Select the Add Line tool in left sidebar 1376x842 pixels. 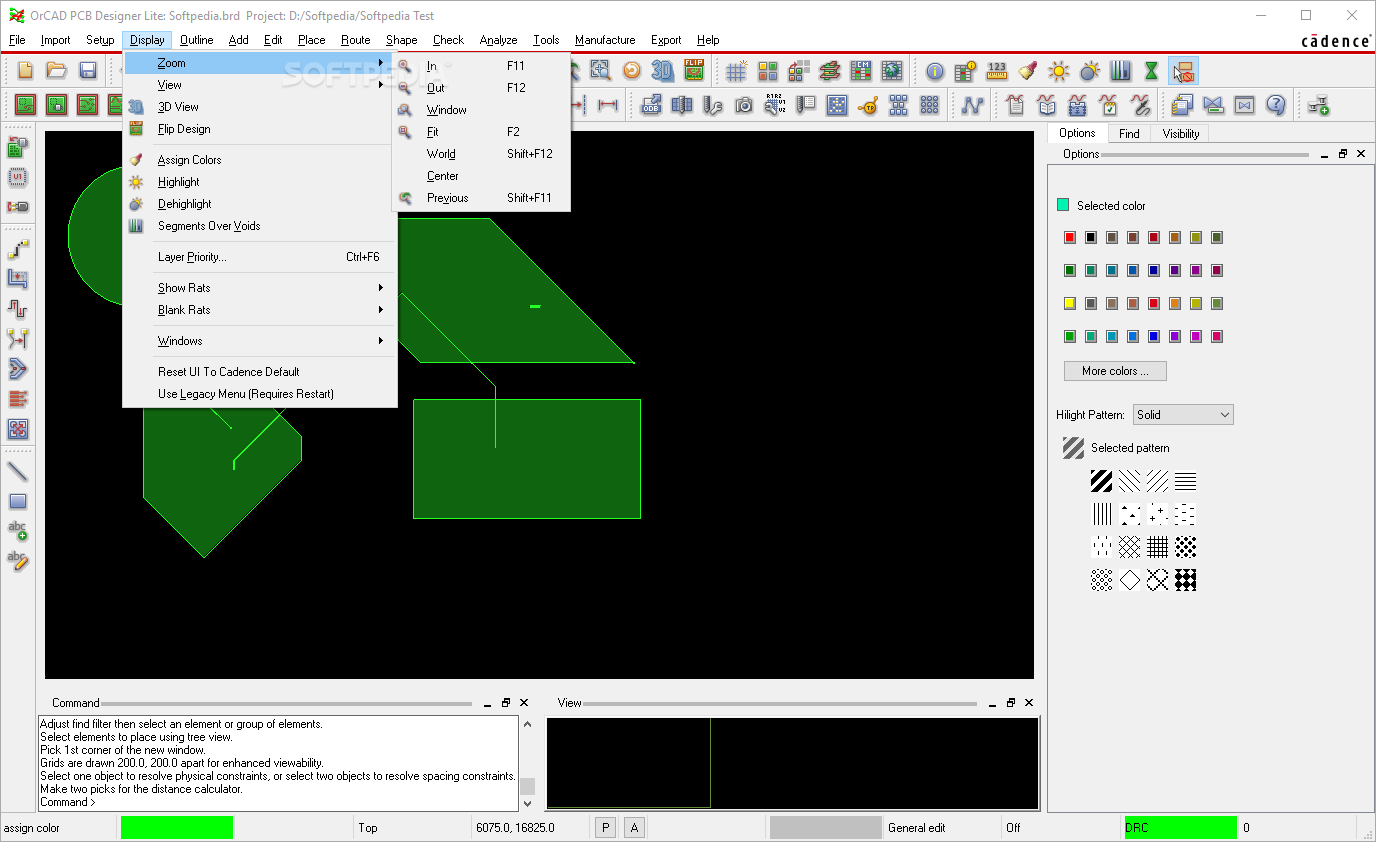pos(17,471)
